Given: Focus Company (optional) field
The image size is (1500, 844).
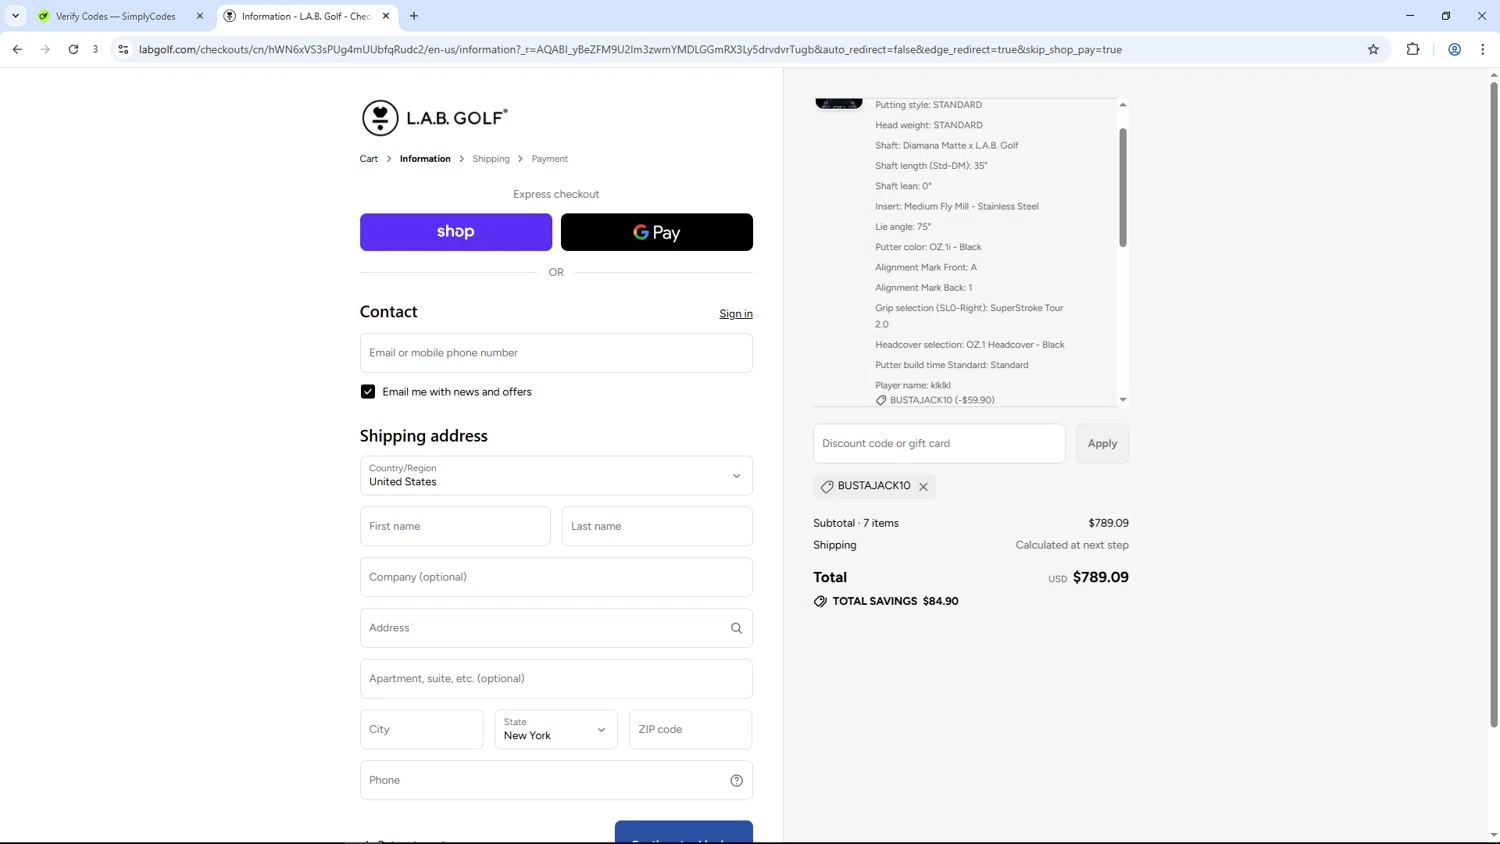Looking at the screenshot, I should [x=556, y=577].
